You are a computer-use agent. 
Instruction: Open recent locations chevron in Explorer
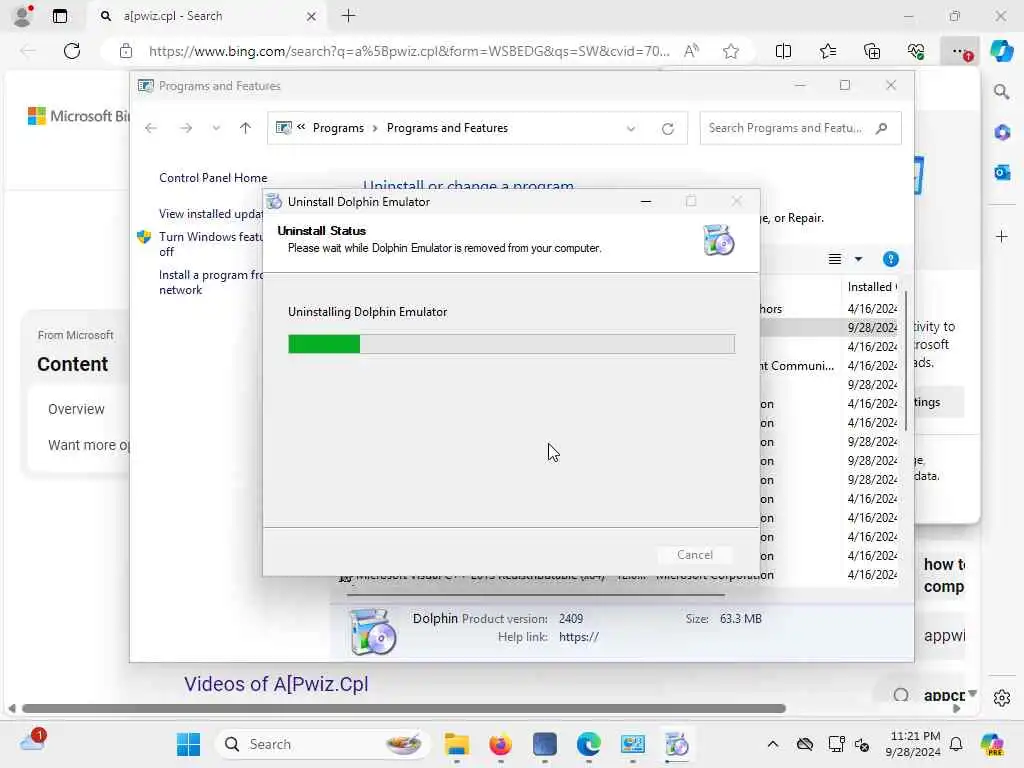pos(216,128)
